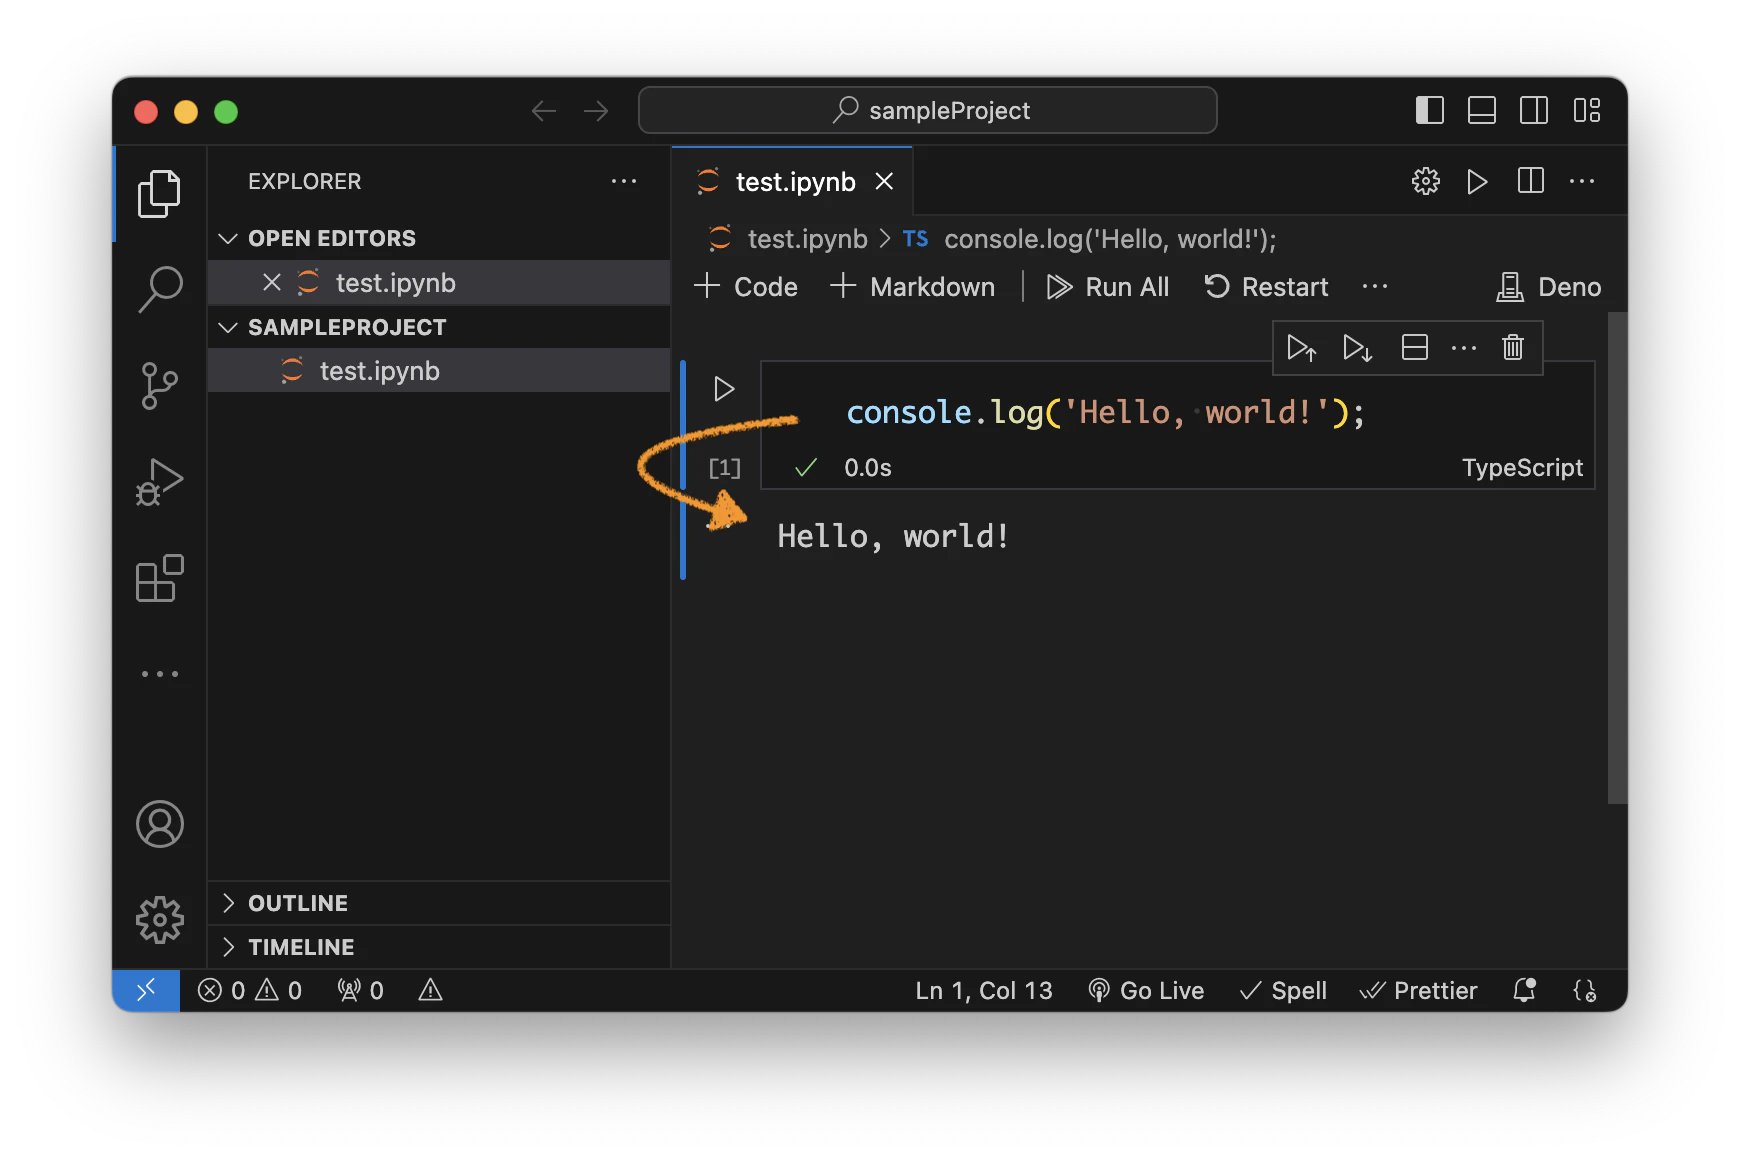Click the sampleProject search field
1740x1160 pixels.
(x=928, y=110)
